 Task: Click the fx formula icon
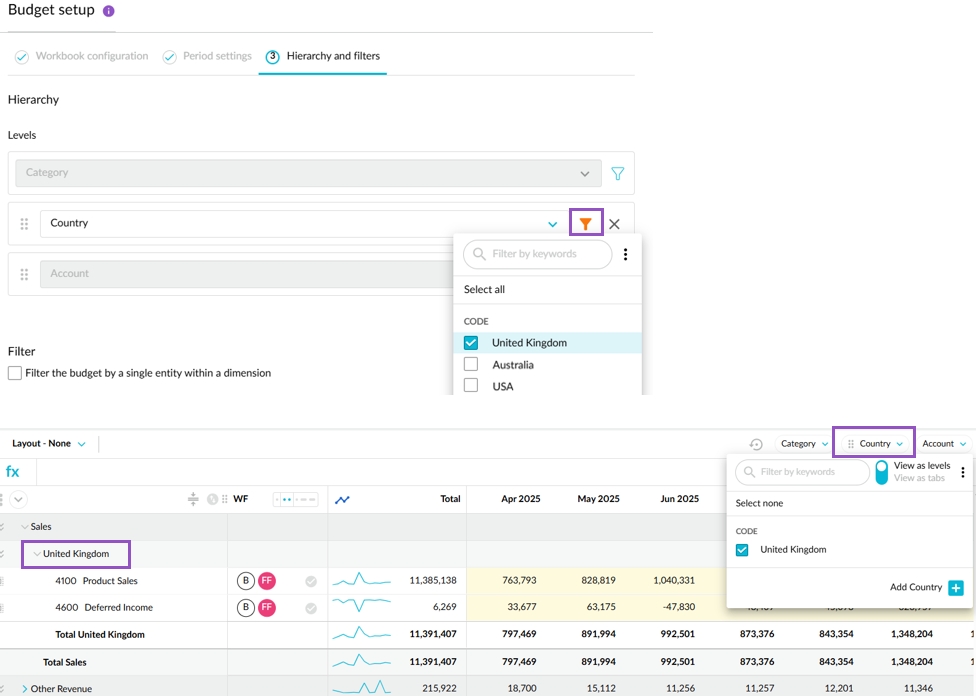(x=13, y=472)
